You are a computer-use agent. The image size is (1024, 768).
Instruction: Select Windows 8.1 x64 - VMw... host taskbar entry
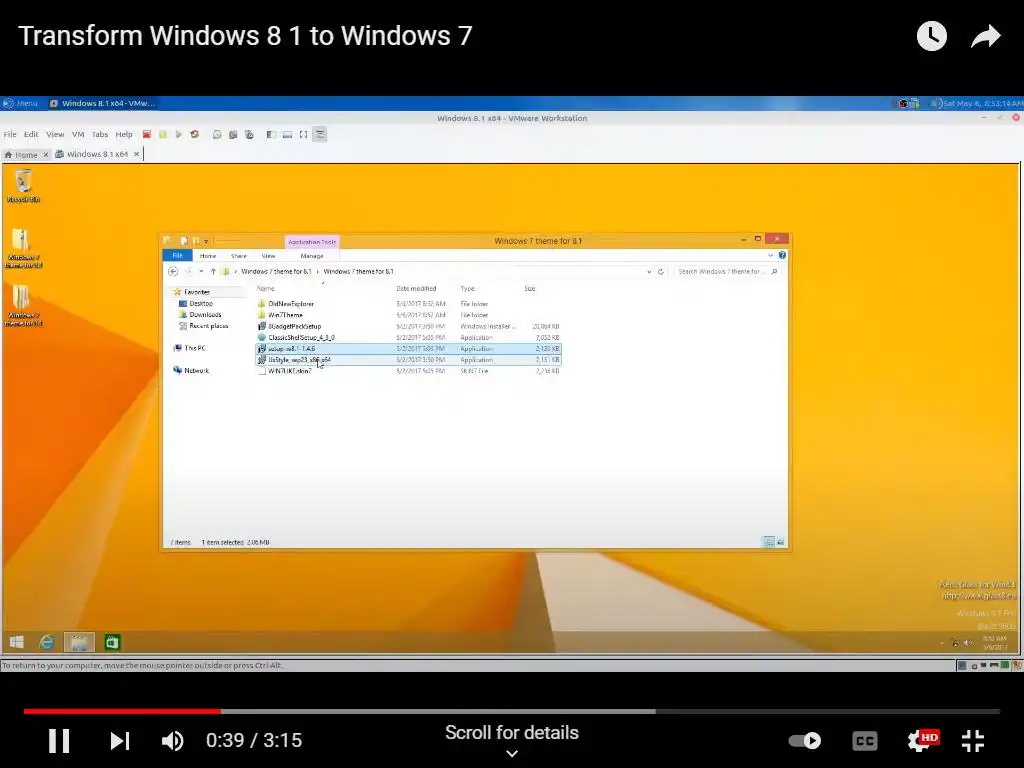click(103, 103)
